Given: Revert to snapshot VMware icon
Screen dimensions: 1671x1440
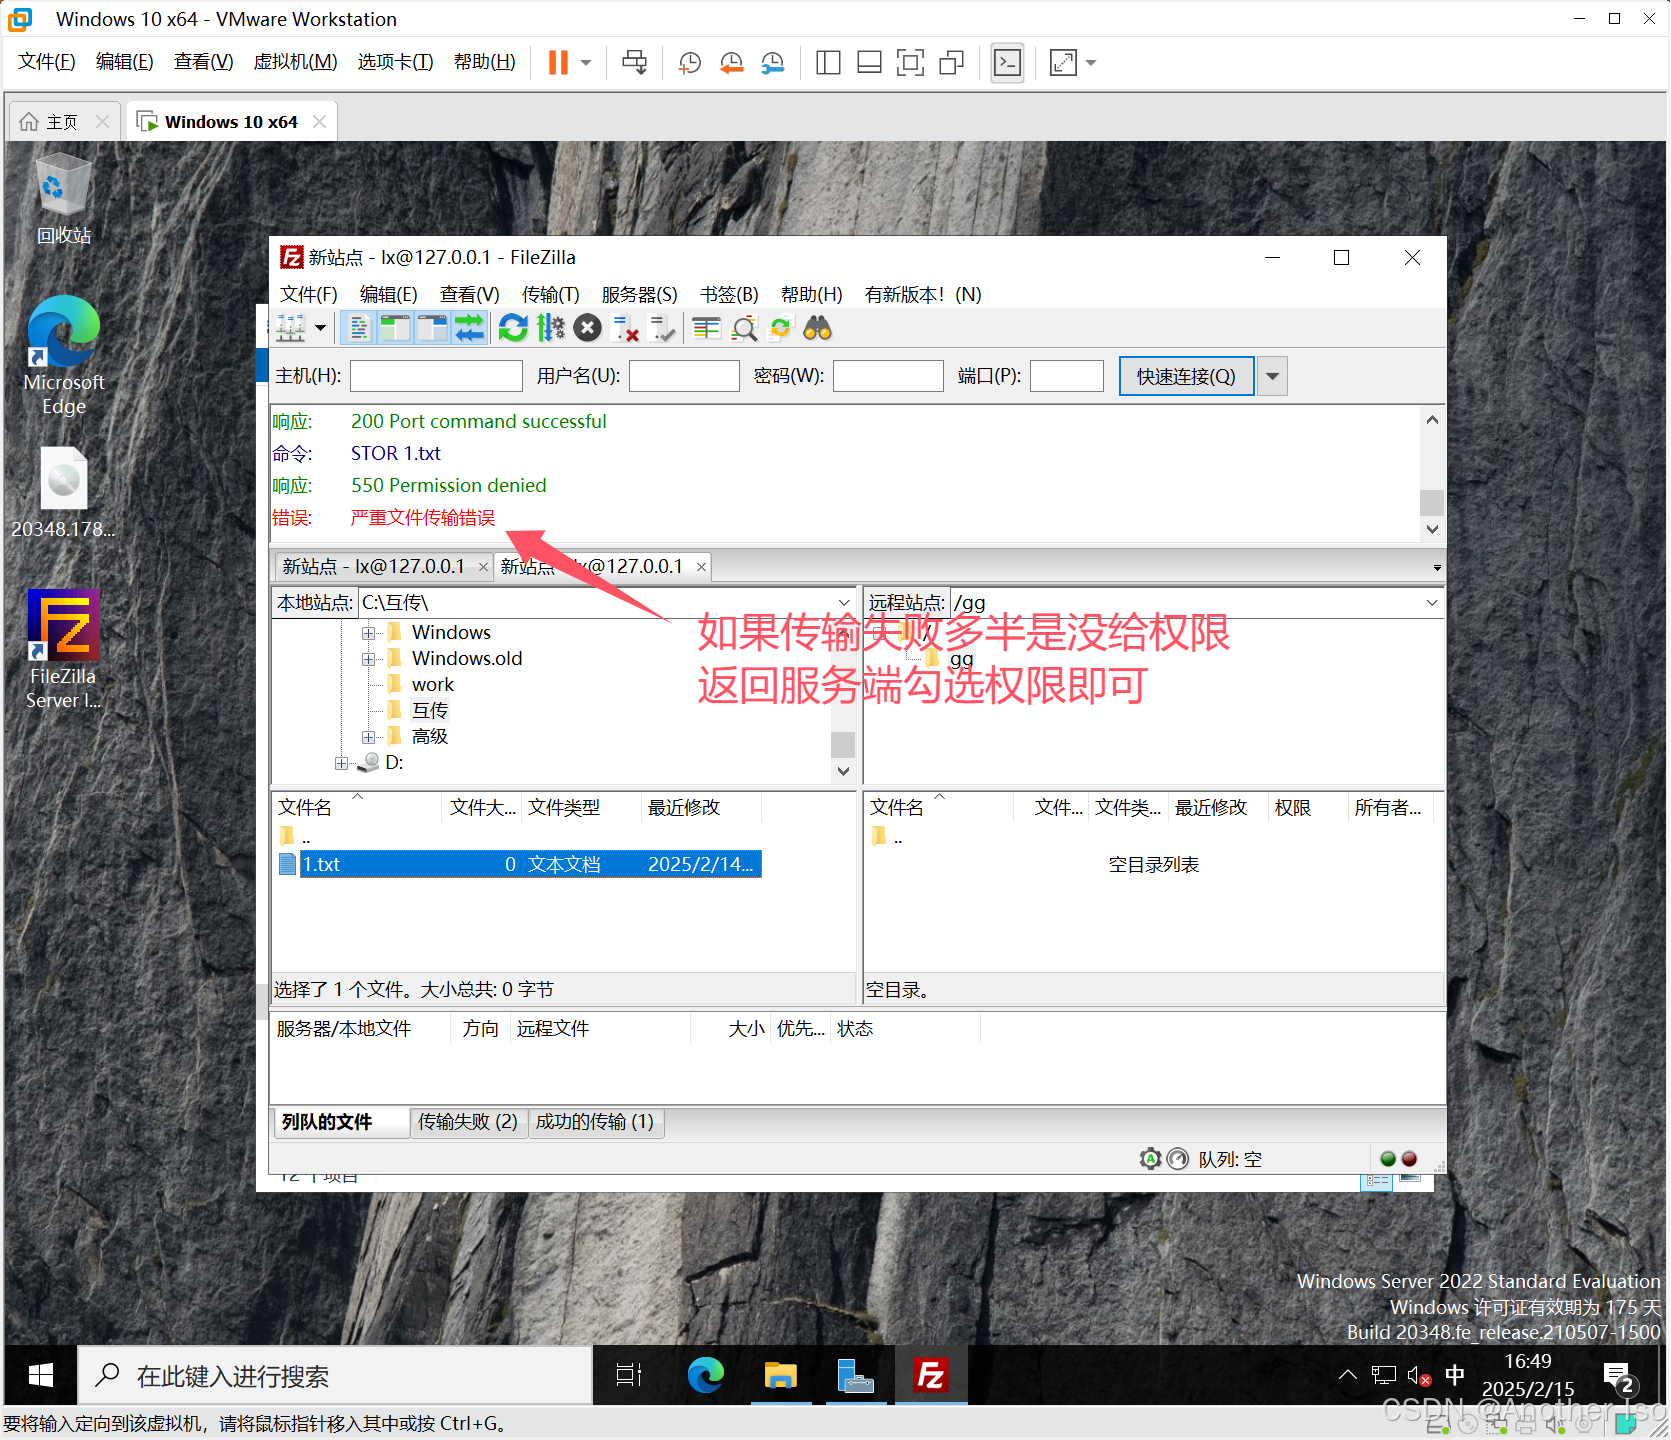Looking at the screenshot, I should tap(731, 63).
